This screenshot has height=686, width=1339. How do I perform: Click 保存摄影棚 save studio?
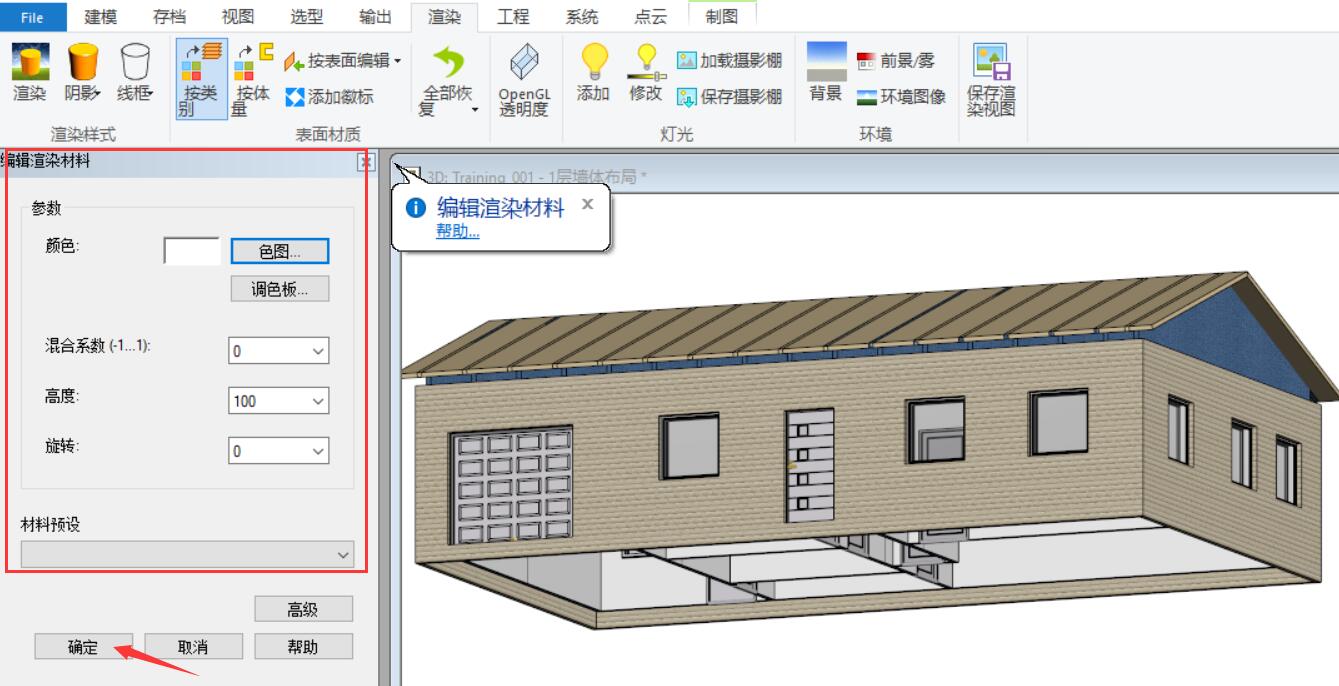click(729, 97)
